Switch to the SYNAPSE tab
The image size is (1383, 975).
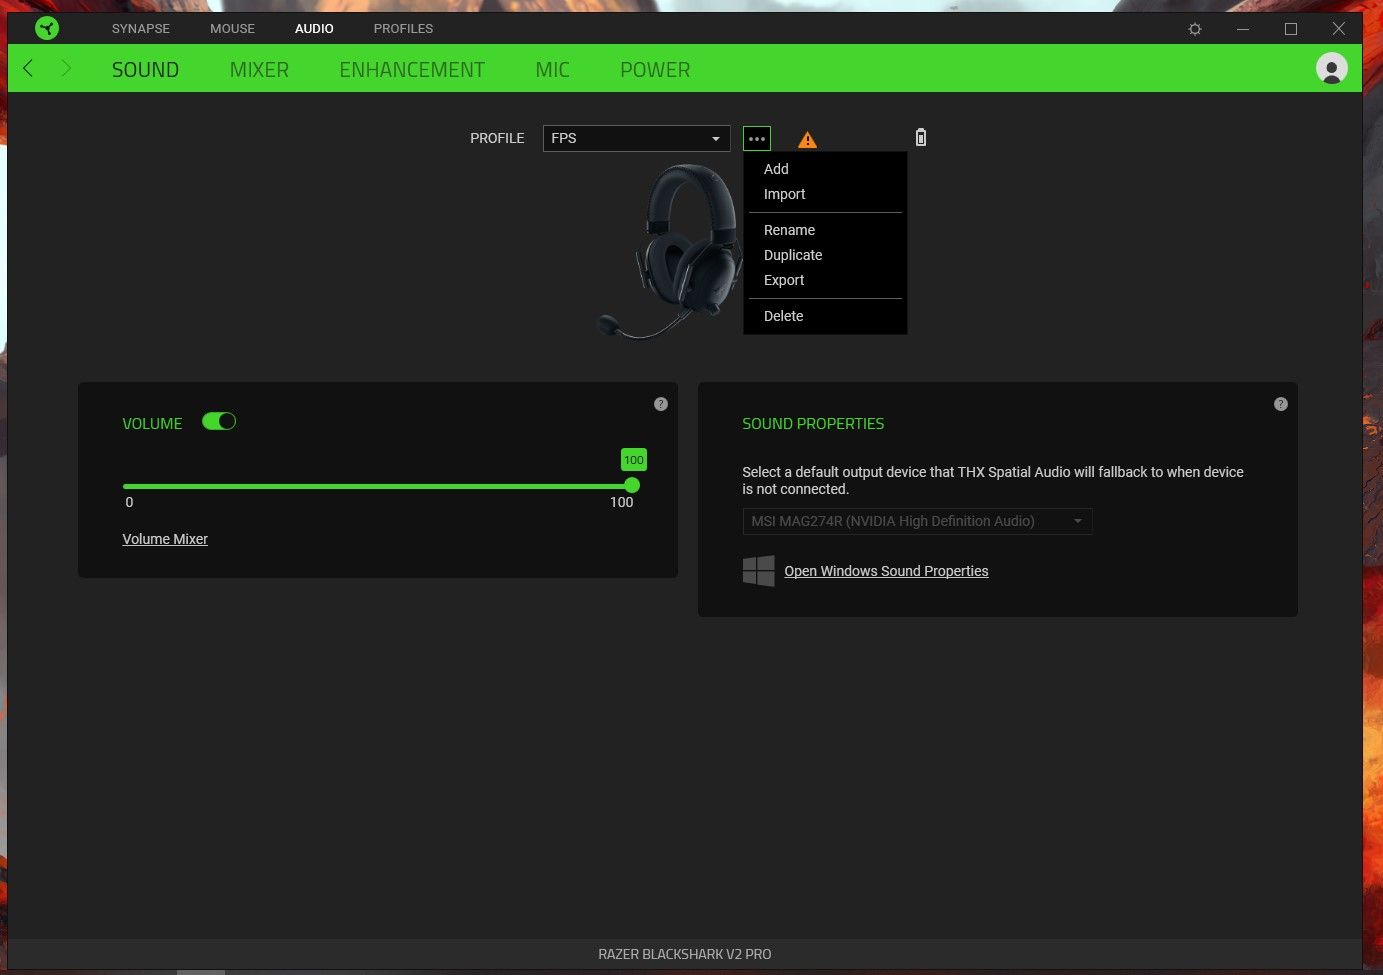[x=141, y=29]
